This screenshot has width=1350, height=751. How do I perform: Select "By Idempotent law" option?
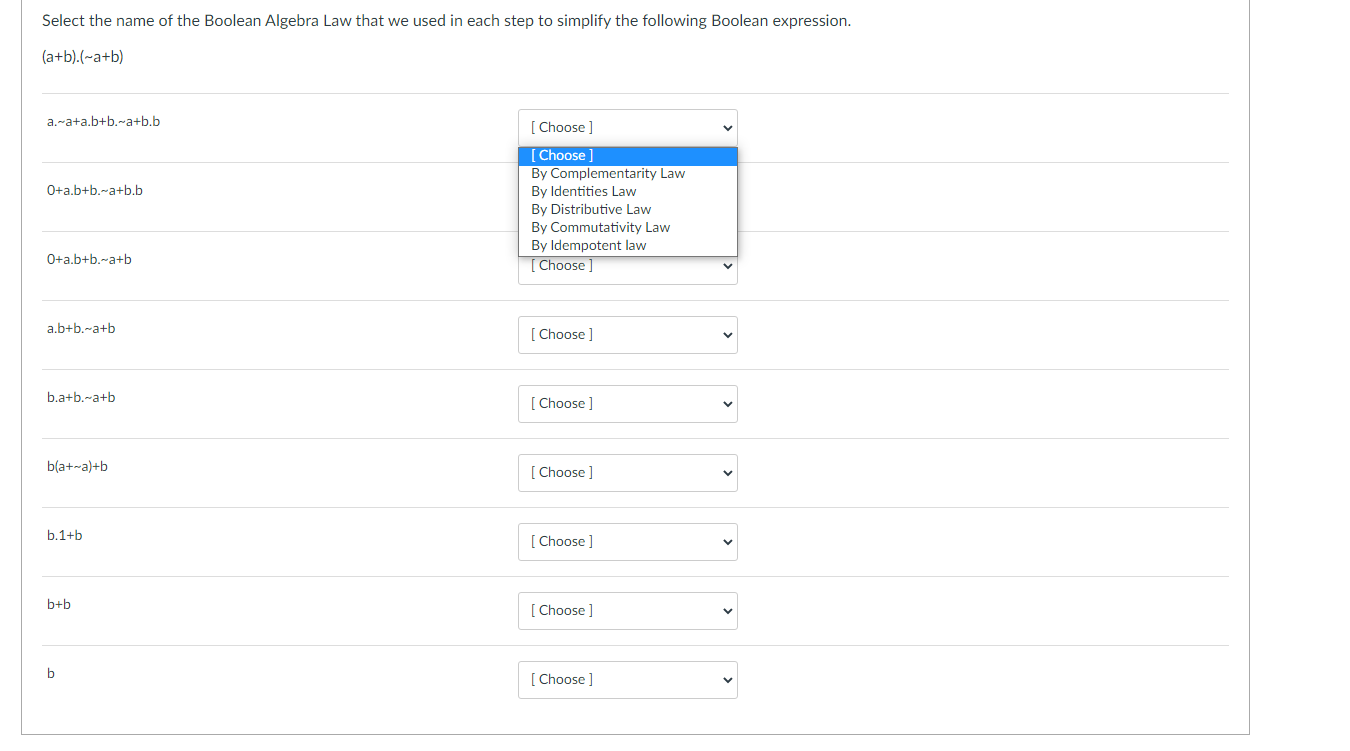tap(588, 245)
